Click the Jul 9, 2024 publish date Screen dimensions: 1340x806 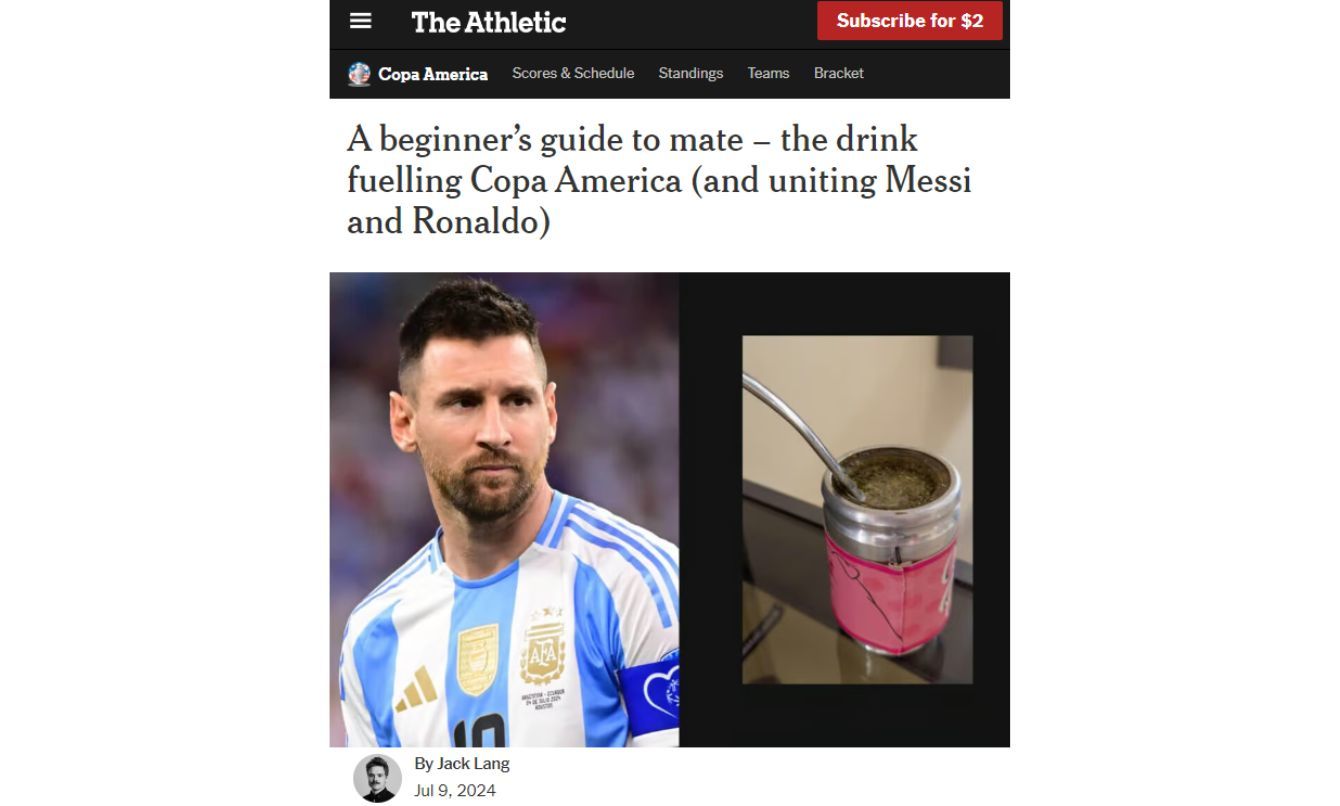pyautogui.click(x=455, y=790)
